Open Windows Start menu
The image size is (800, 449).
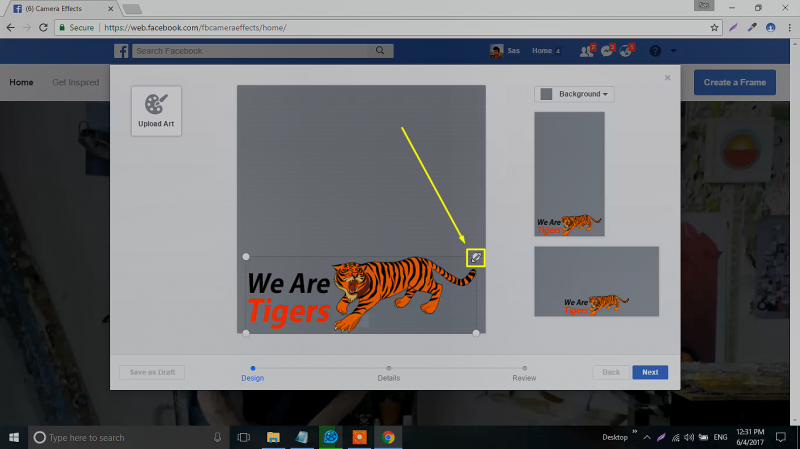[14, 437]
